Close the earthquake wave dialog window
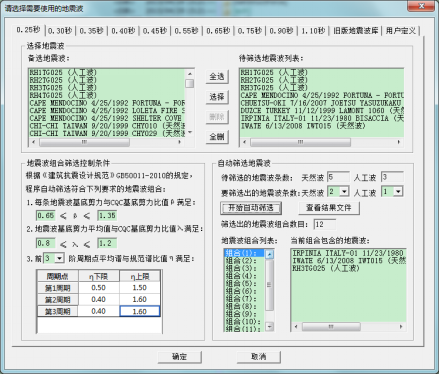This screenshot has height=375, width=439. click(x=421, y=6)
